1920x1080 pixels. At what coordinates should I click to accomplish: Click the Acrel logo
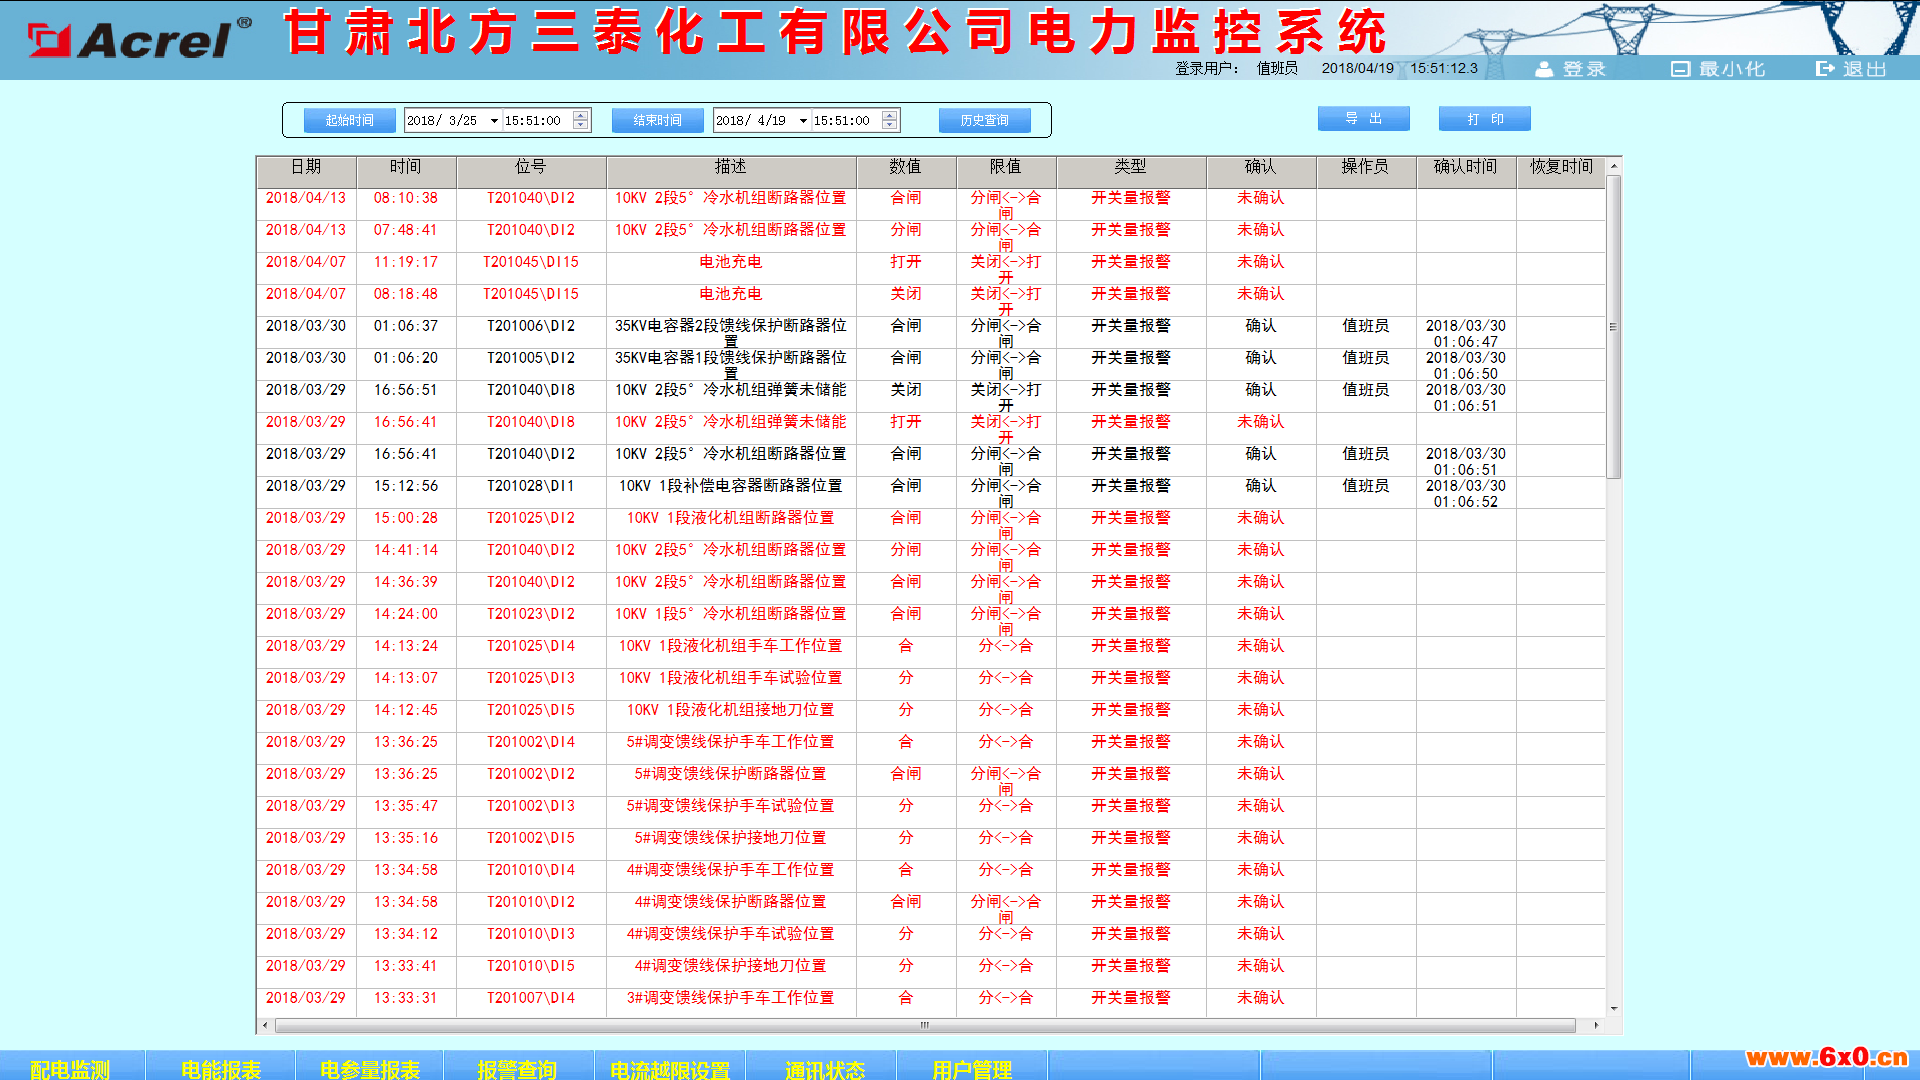point(141,38)
